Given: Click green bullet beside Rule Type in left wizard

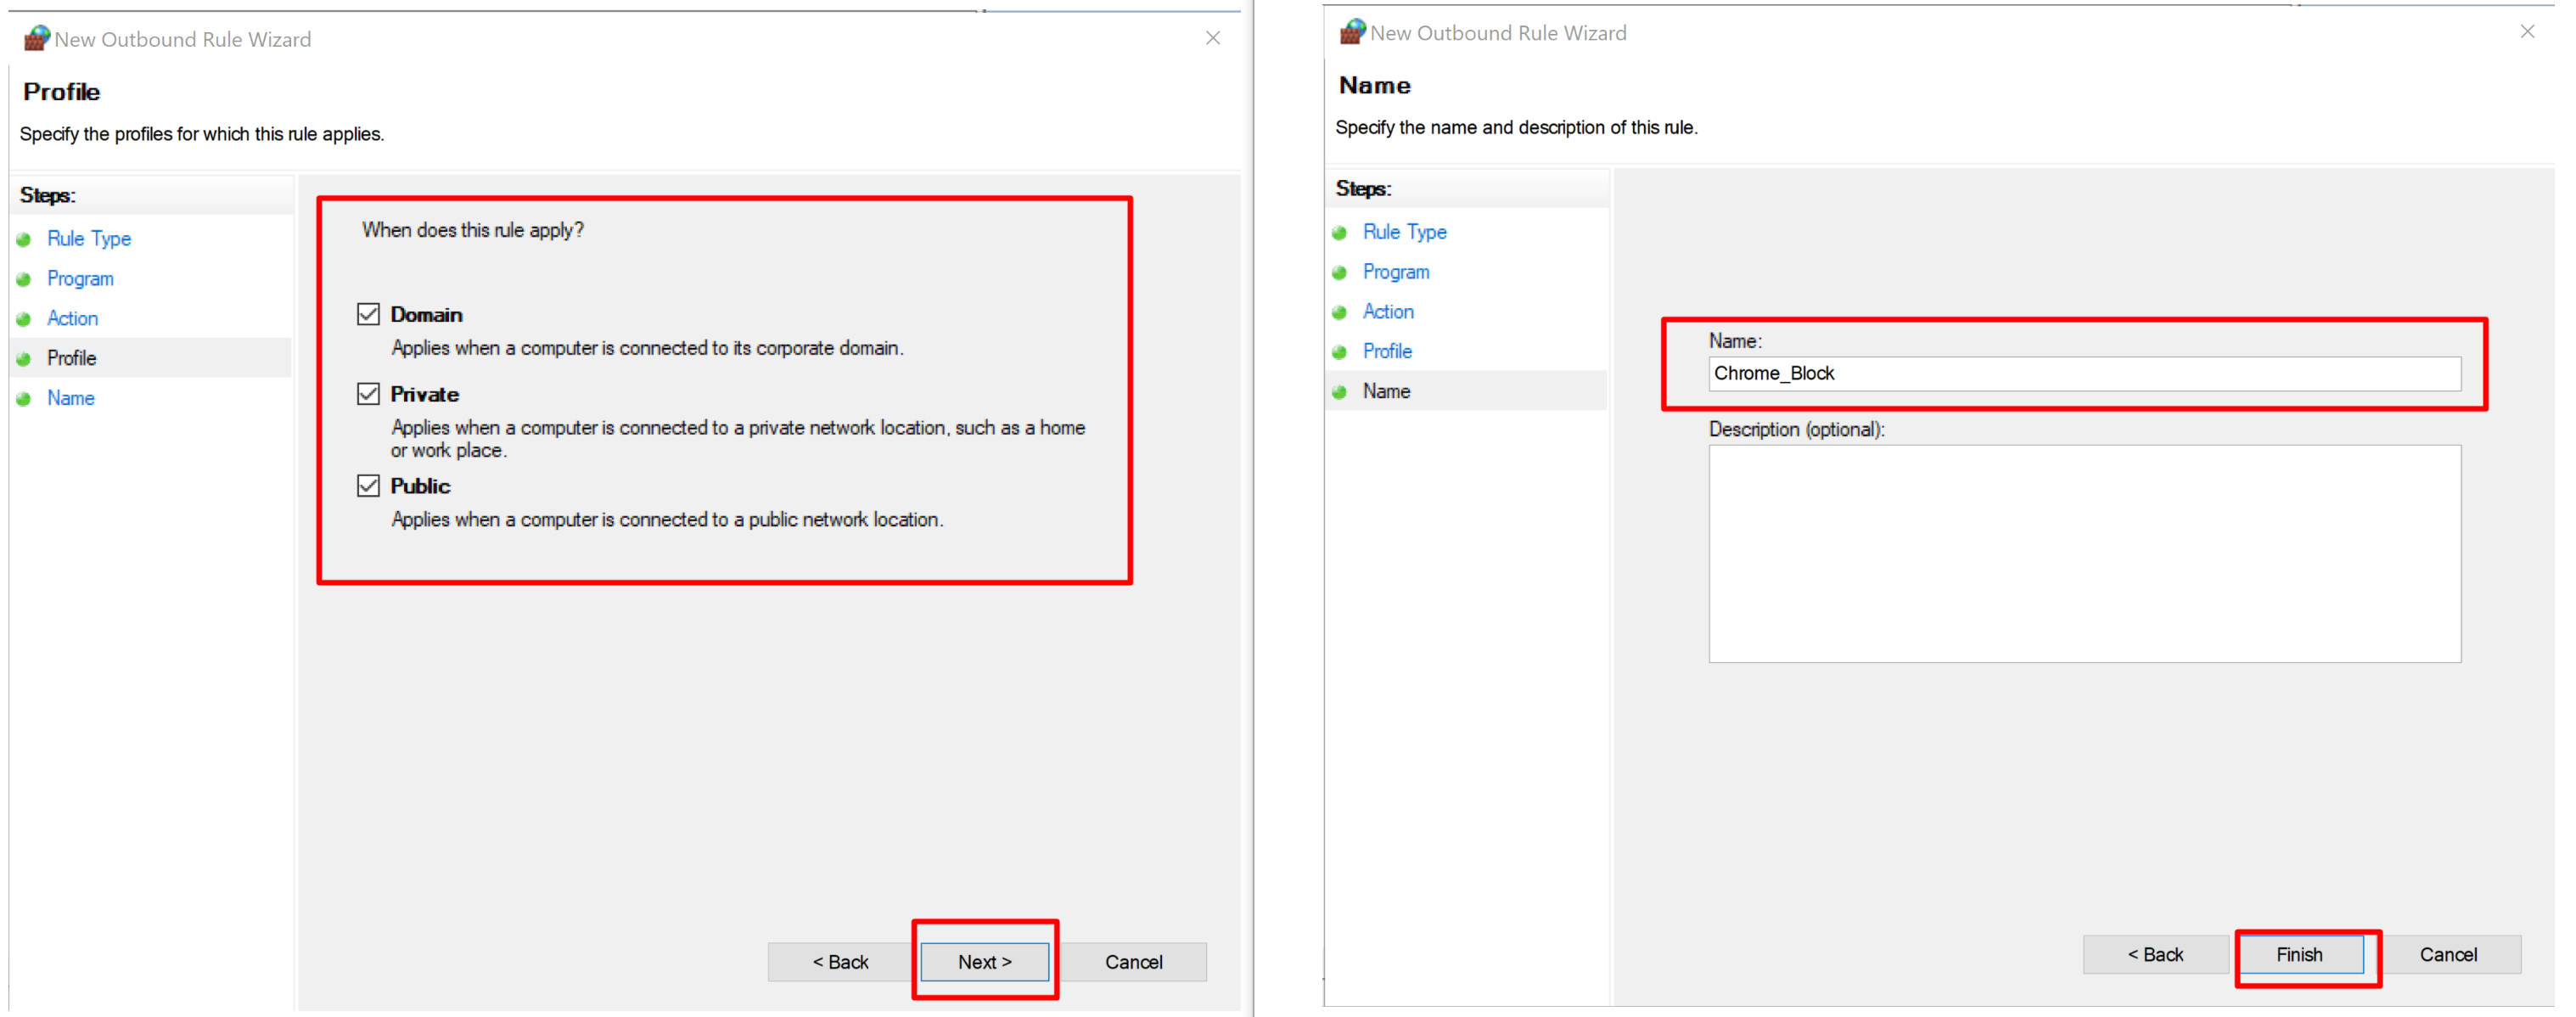Looking at the screenshot, I should pos(24,239).
